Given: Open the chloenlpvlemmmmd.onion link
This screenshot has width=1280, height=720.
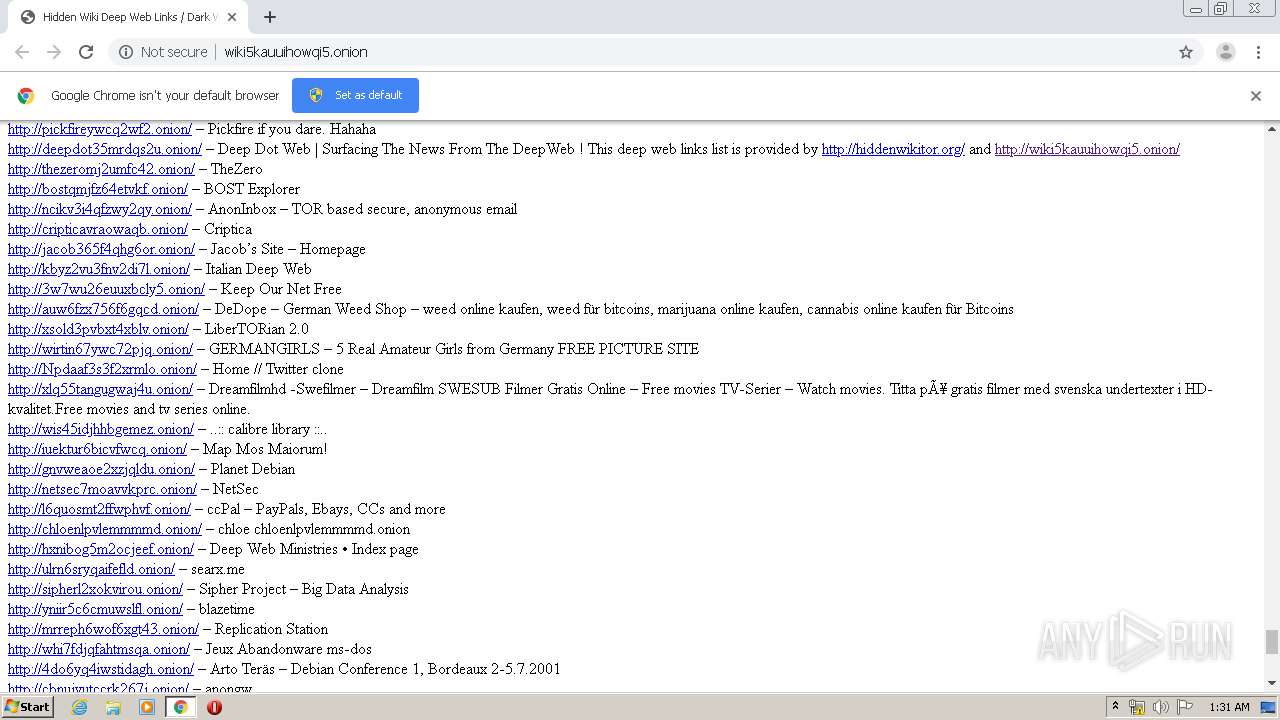Looking at the screenshot, I should point(105,529).
